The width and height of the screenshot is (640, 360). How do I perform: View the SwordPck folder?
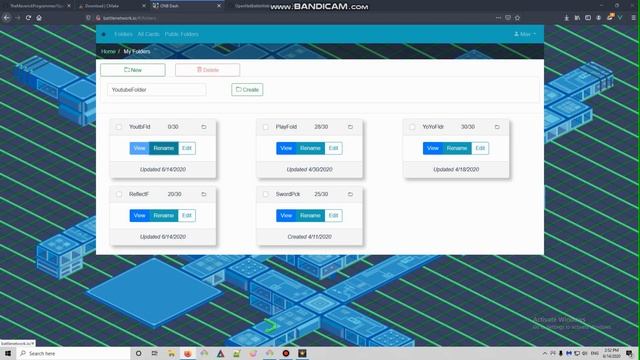click(x=286, y=216)
